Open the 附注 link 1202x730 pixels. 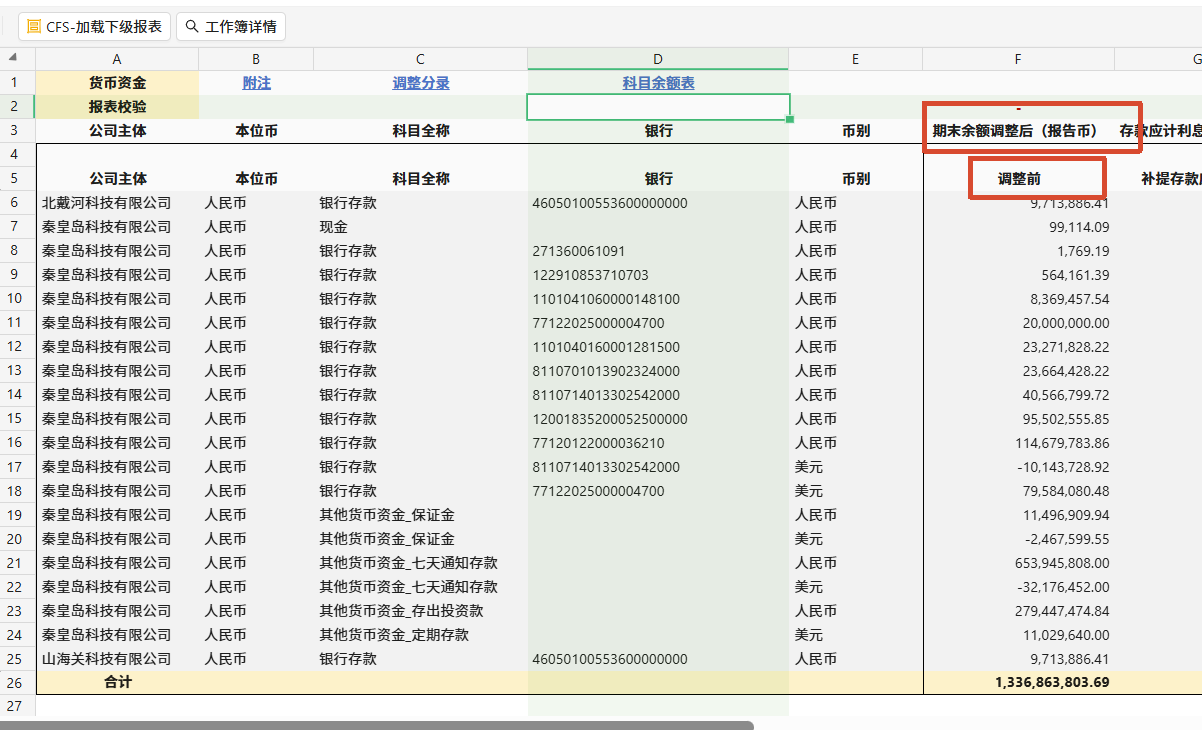click(257, 83)
